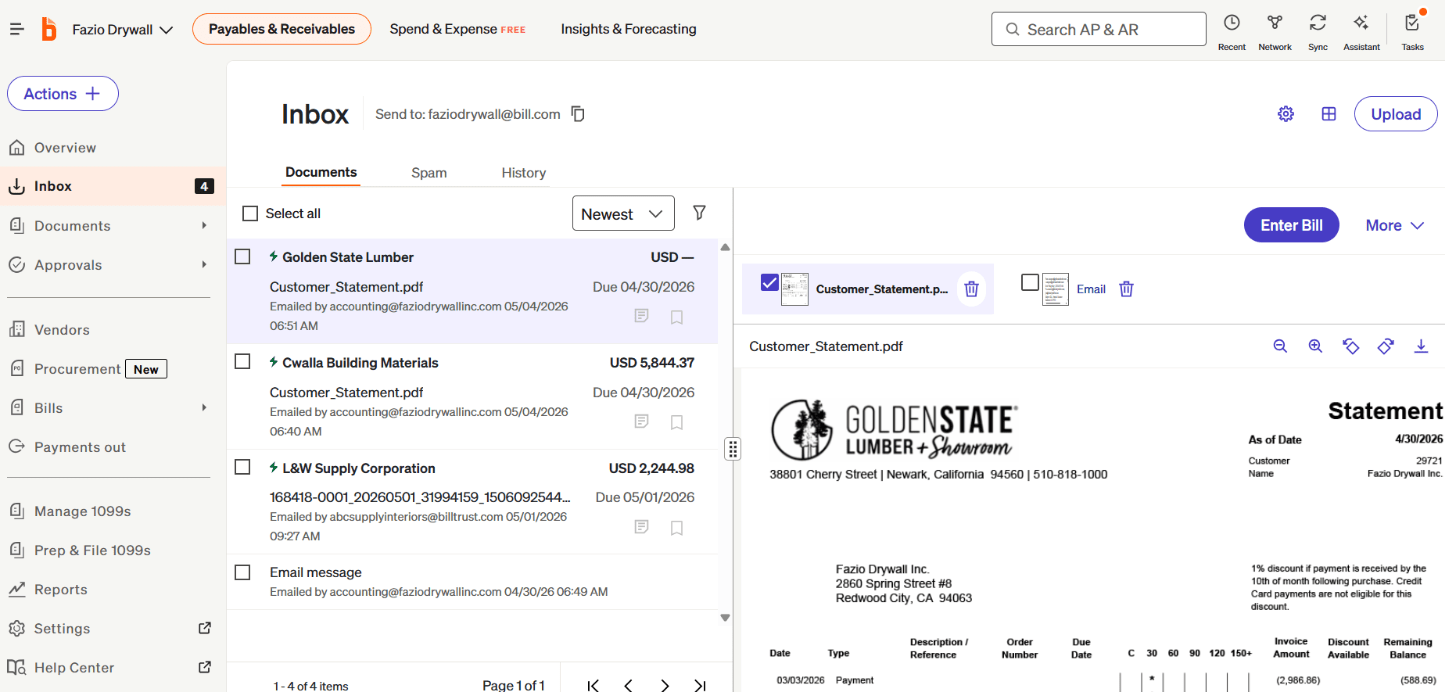
Task: Switch to grid view icon
Action: (1329, 114)
